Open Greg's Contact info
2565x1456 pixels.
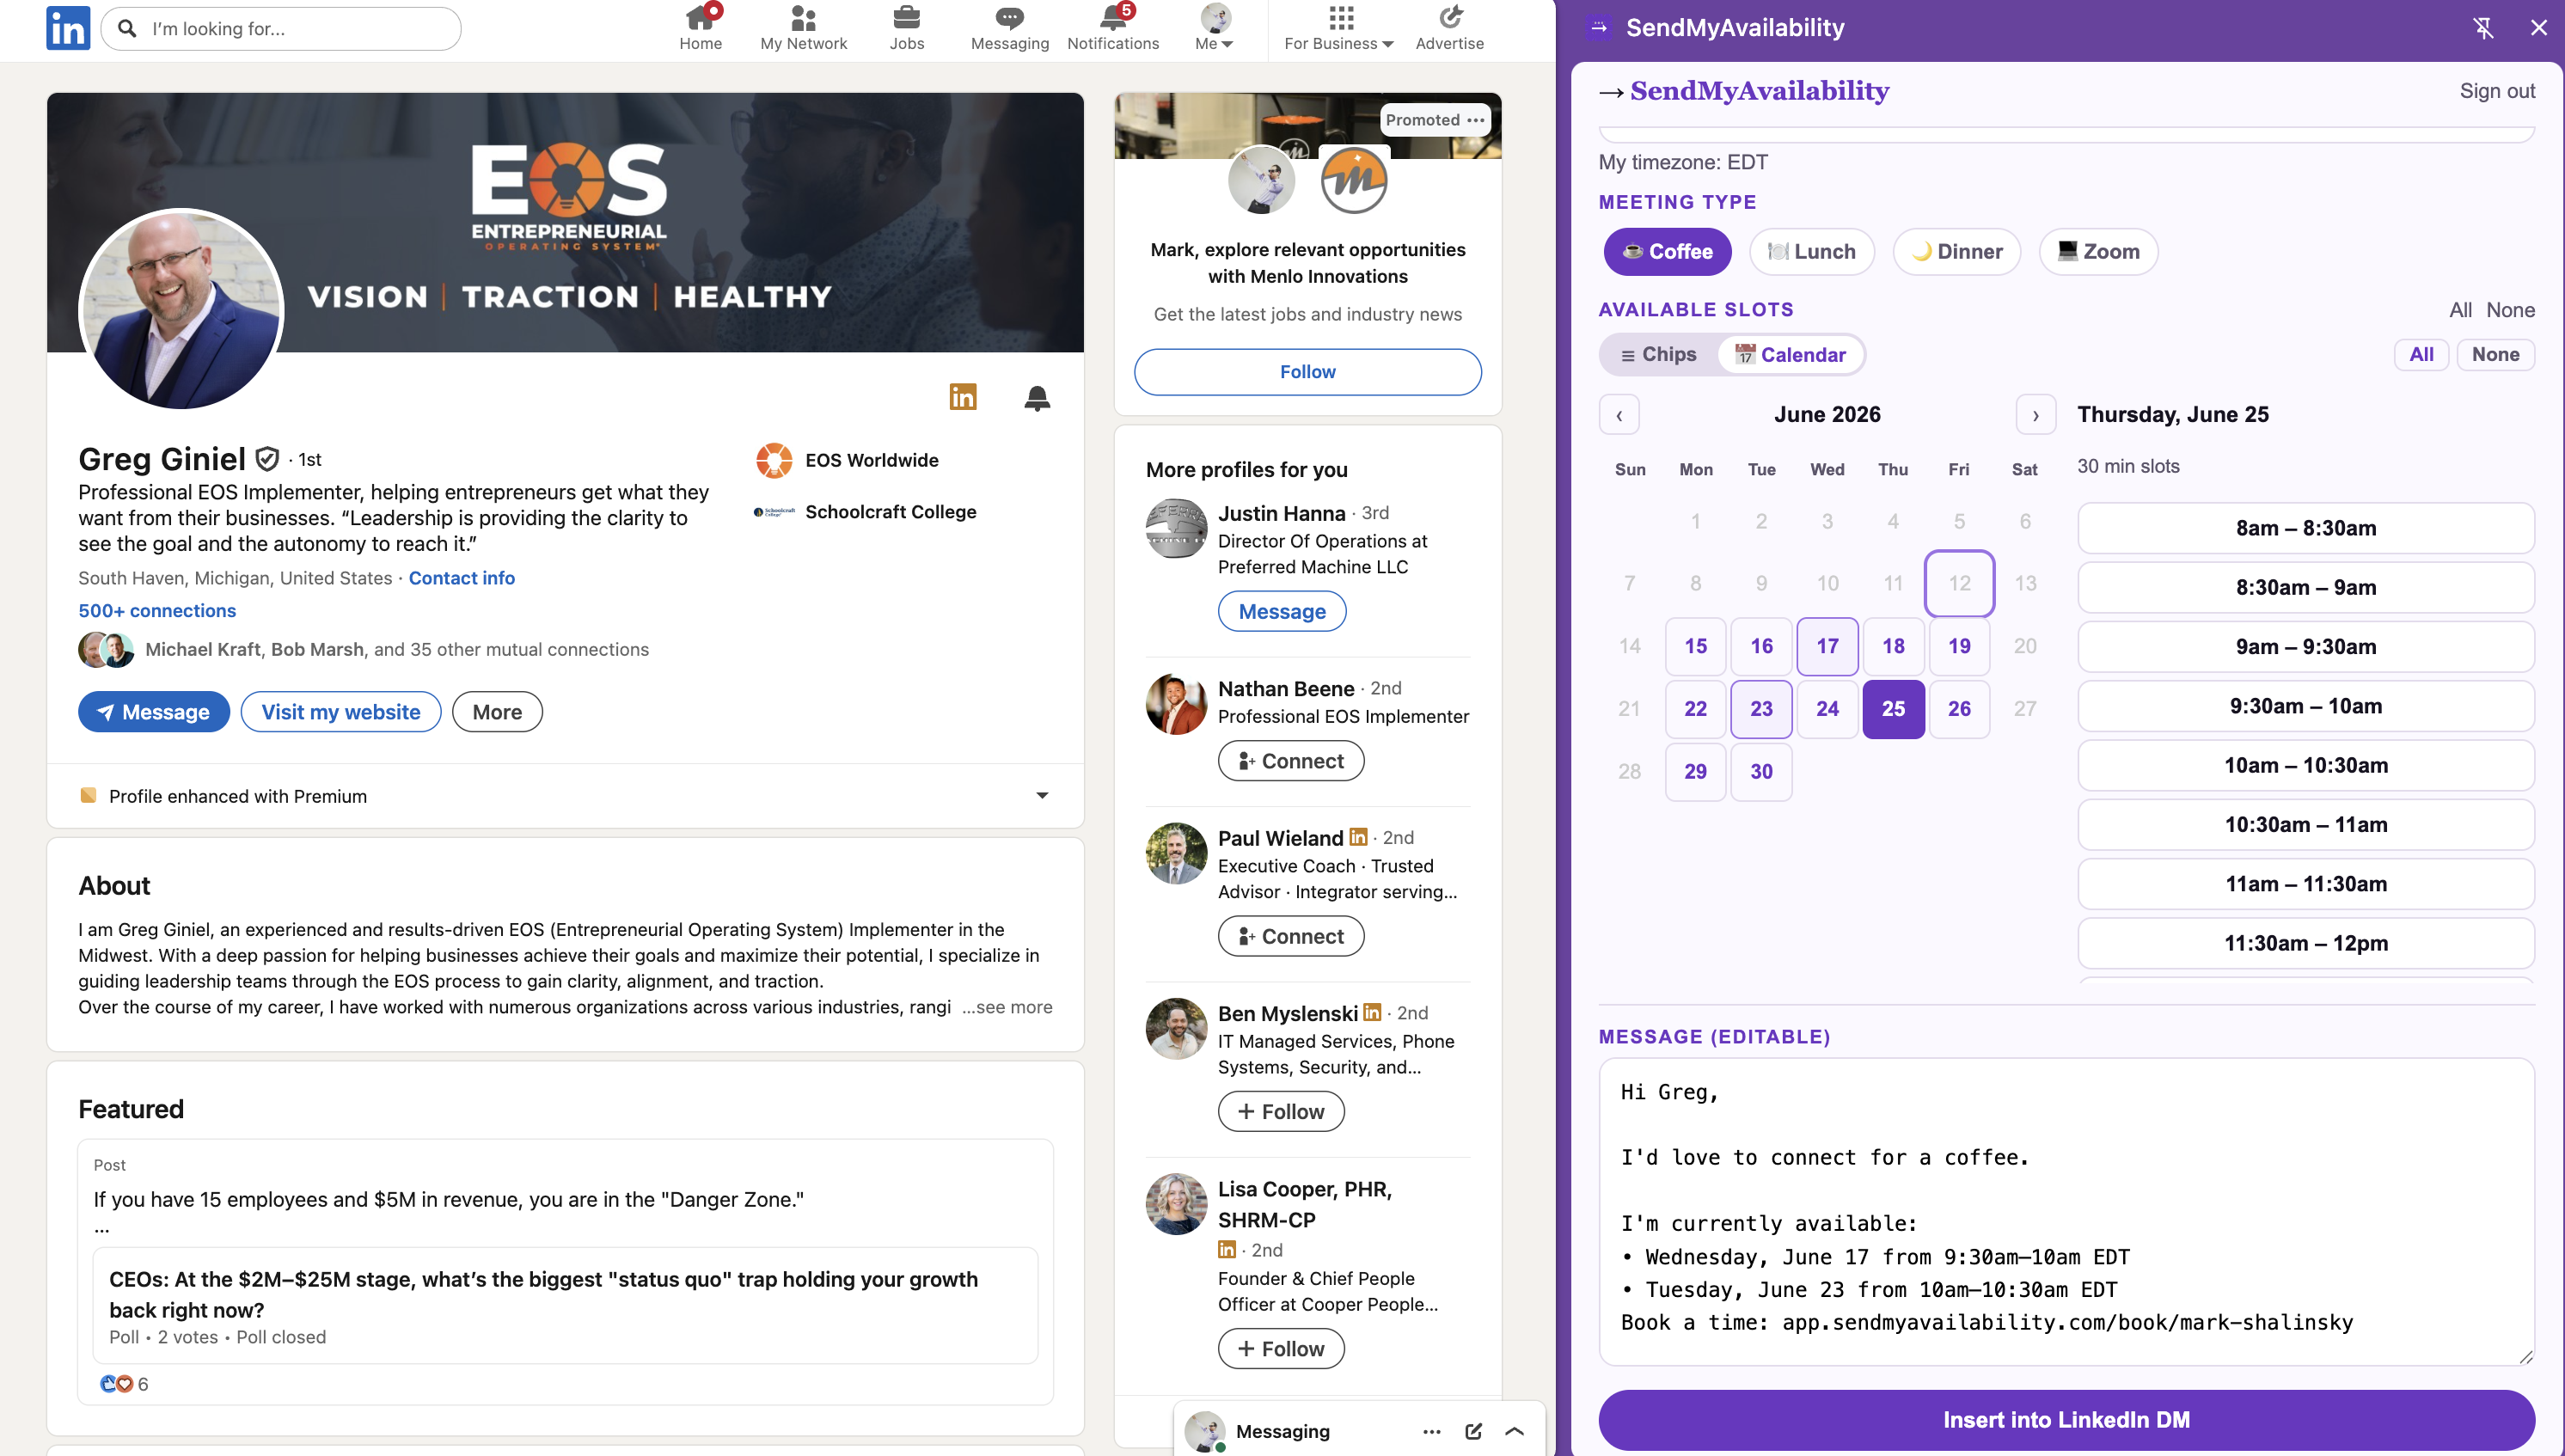pos(461,578)
